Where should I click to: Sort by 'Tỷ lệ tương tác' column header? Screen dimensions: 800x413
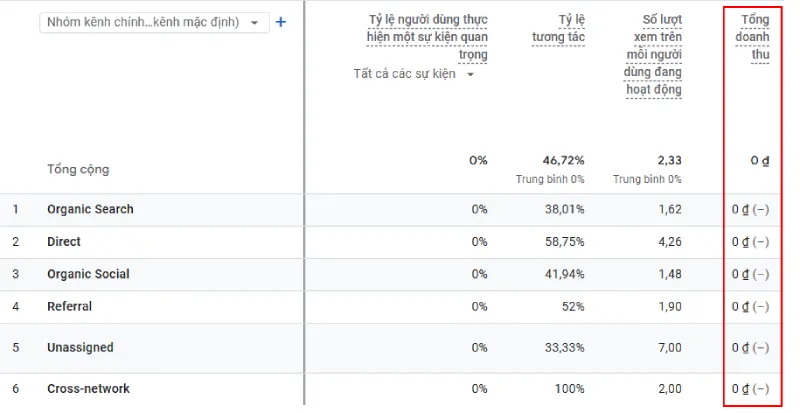(558, 29)
